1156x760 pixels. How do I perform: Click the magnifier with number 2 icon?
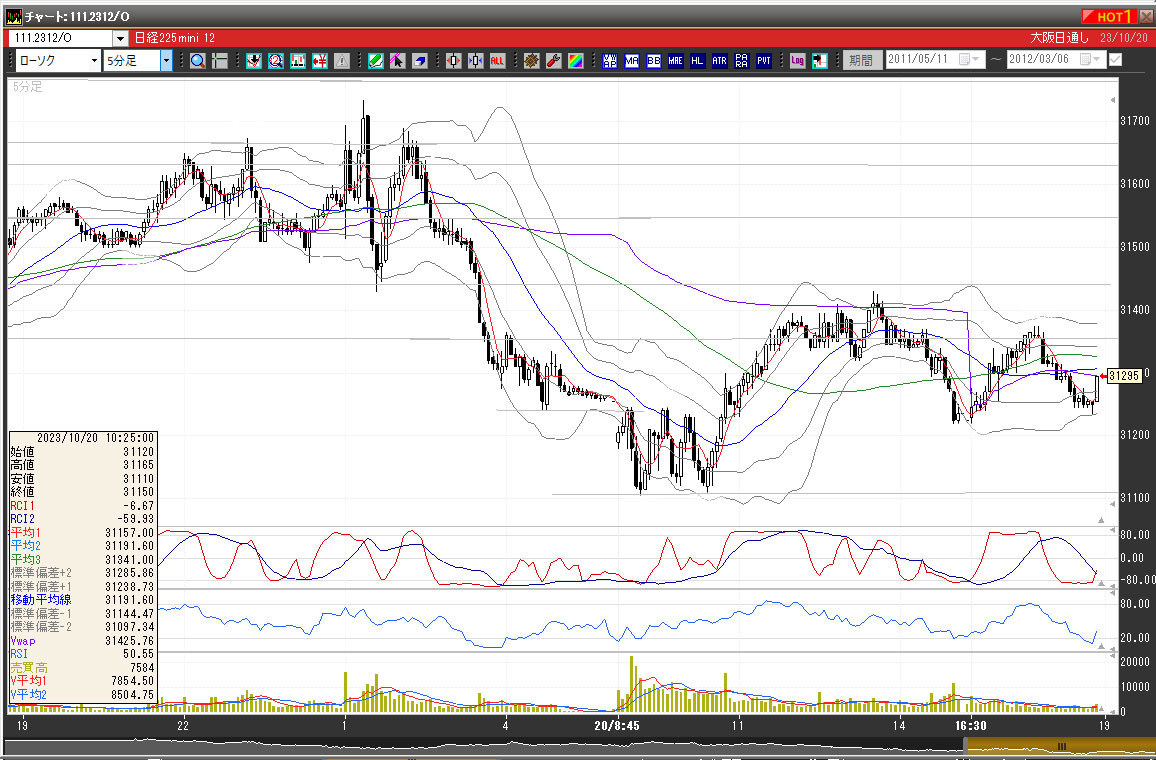pos(276,60)
